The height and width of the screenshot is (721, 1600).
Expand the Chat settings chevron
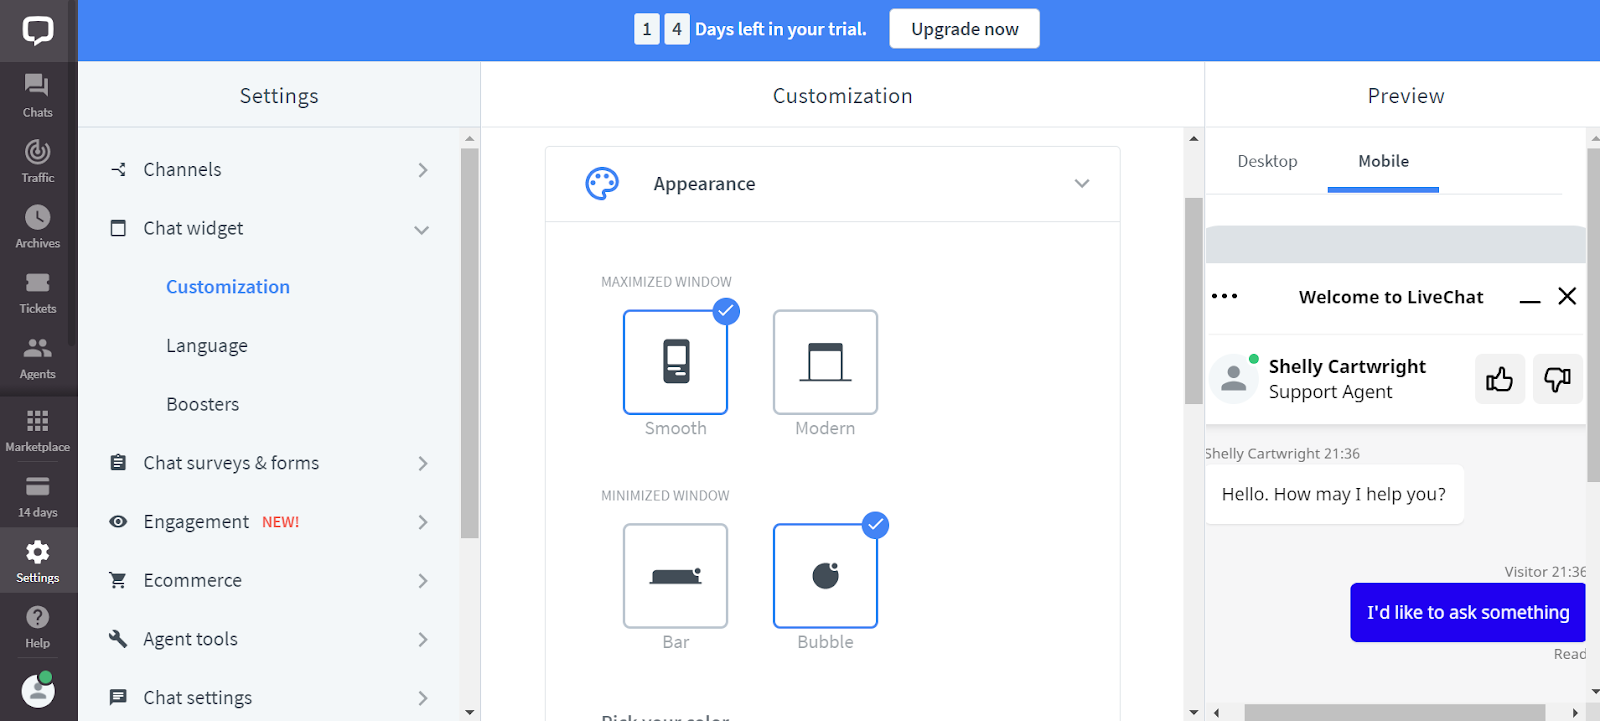click(423, 698)
